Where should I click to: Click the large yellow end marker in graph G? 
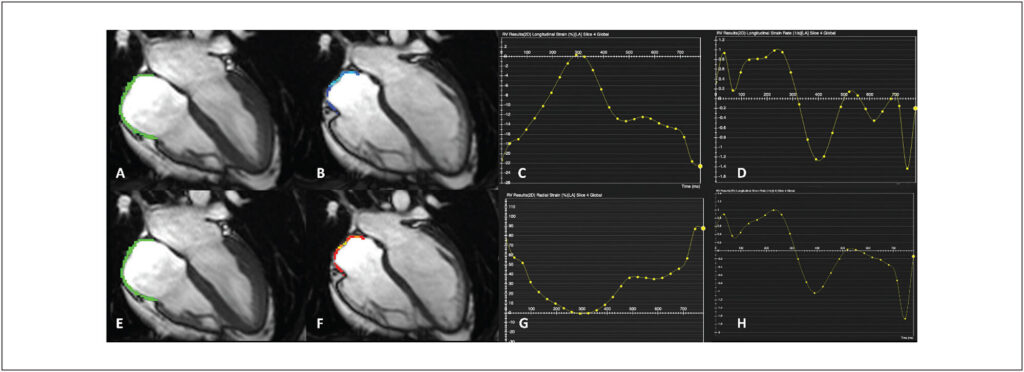tap(703, 228)
